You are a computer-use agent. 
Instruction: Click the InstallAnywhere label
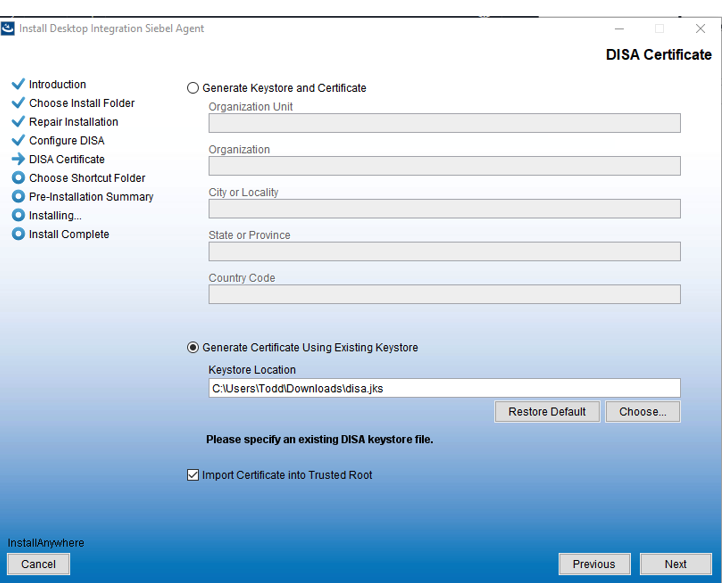coord(46,543)
